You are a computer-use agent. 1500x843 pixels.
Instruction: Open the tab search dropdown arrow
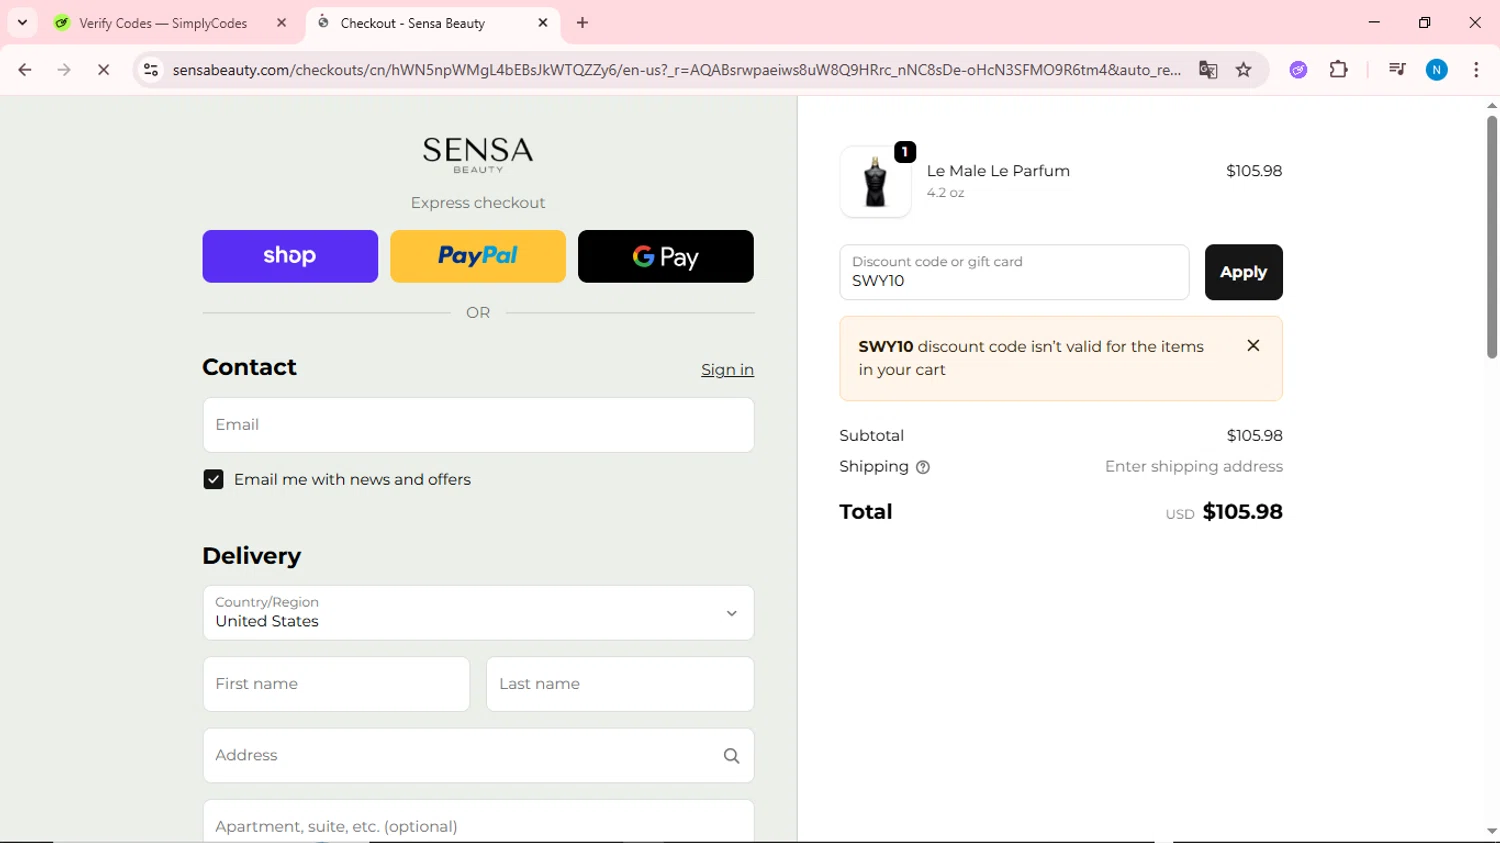[x=22, y=22]
